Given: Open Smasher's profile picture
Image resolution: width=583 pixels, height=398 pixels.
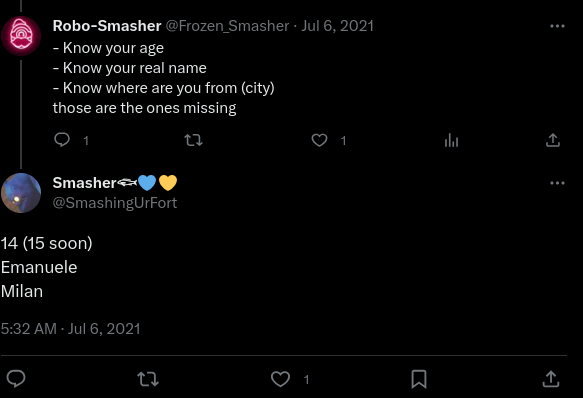Looking at the screenshot, I should point(21,193).
